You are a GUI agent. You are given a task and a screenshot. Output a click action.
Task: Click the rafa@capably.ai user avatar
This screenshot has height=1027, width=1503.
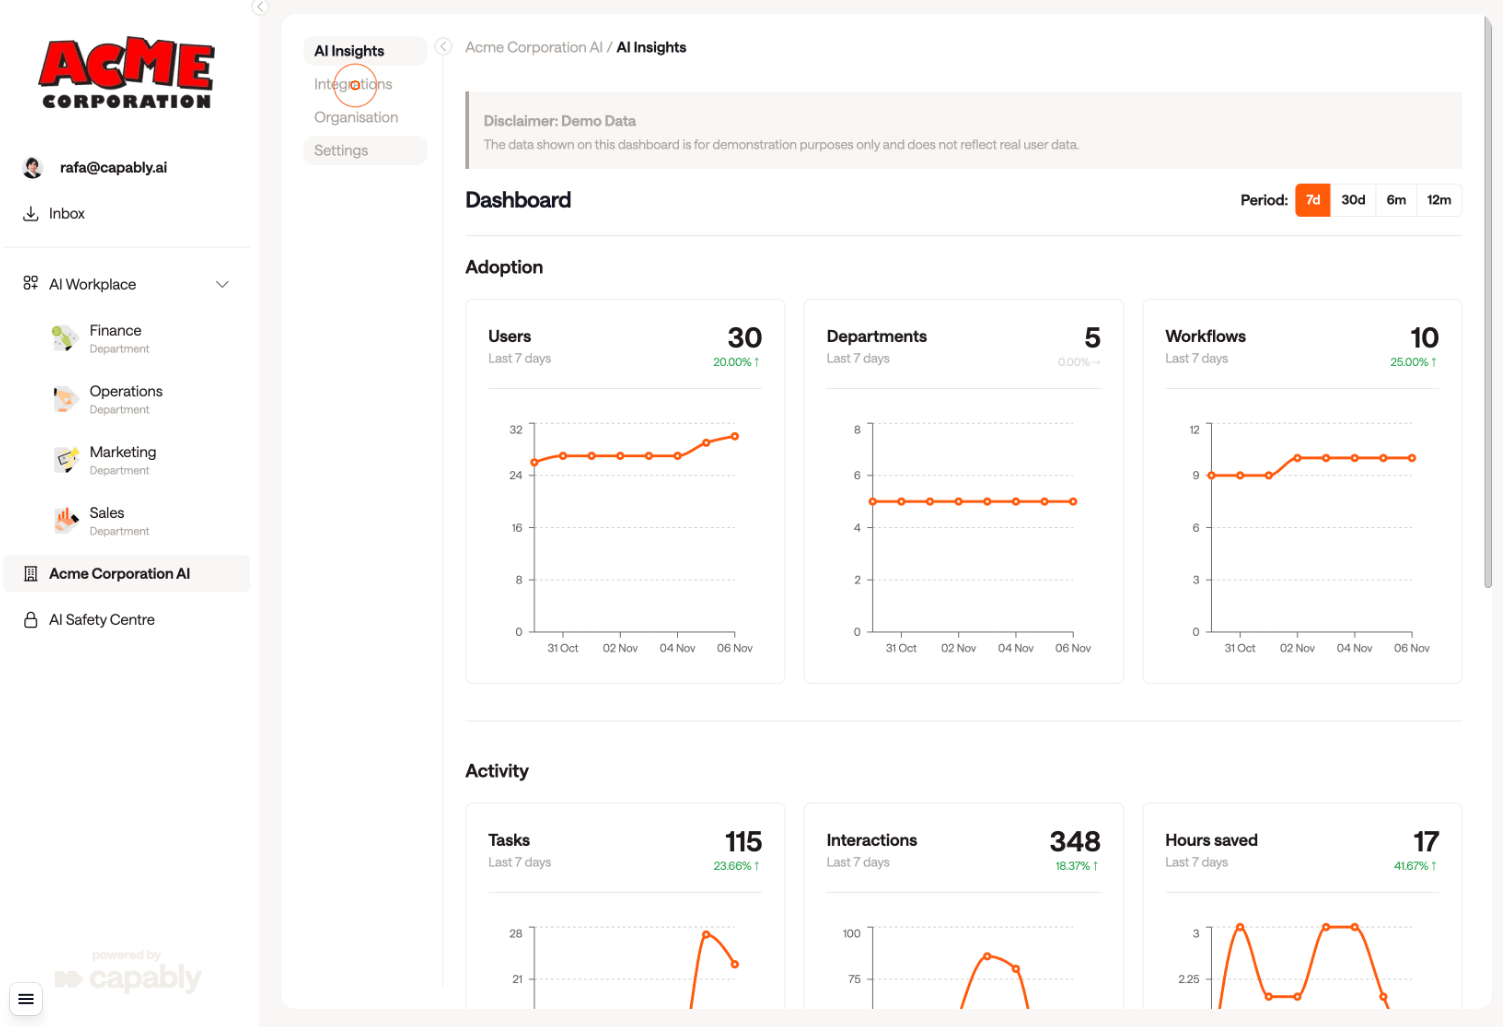[33, 168]
